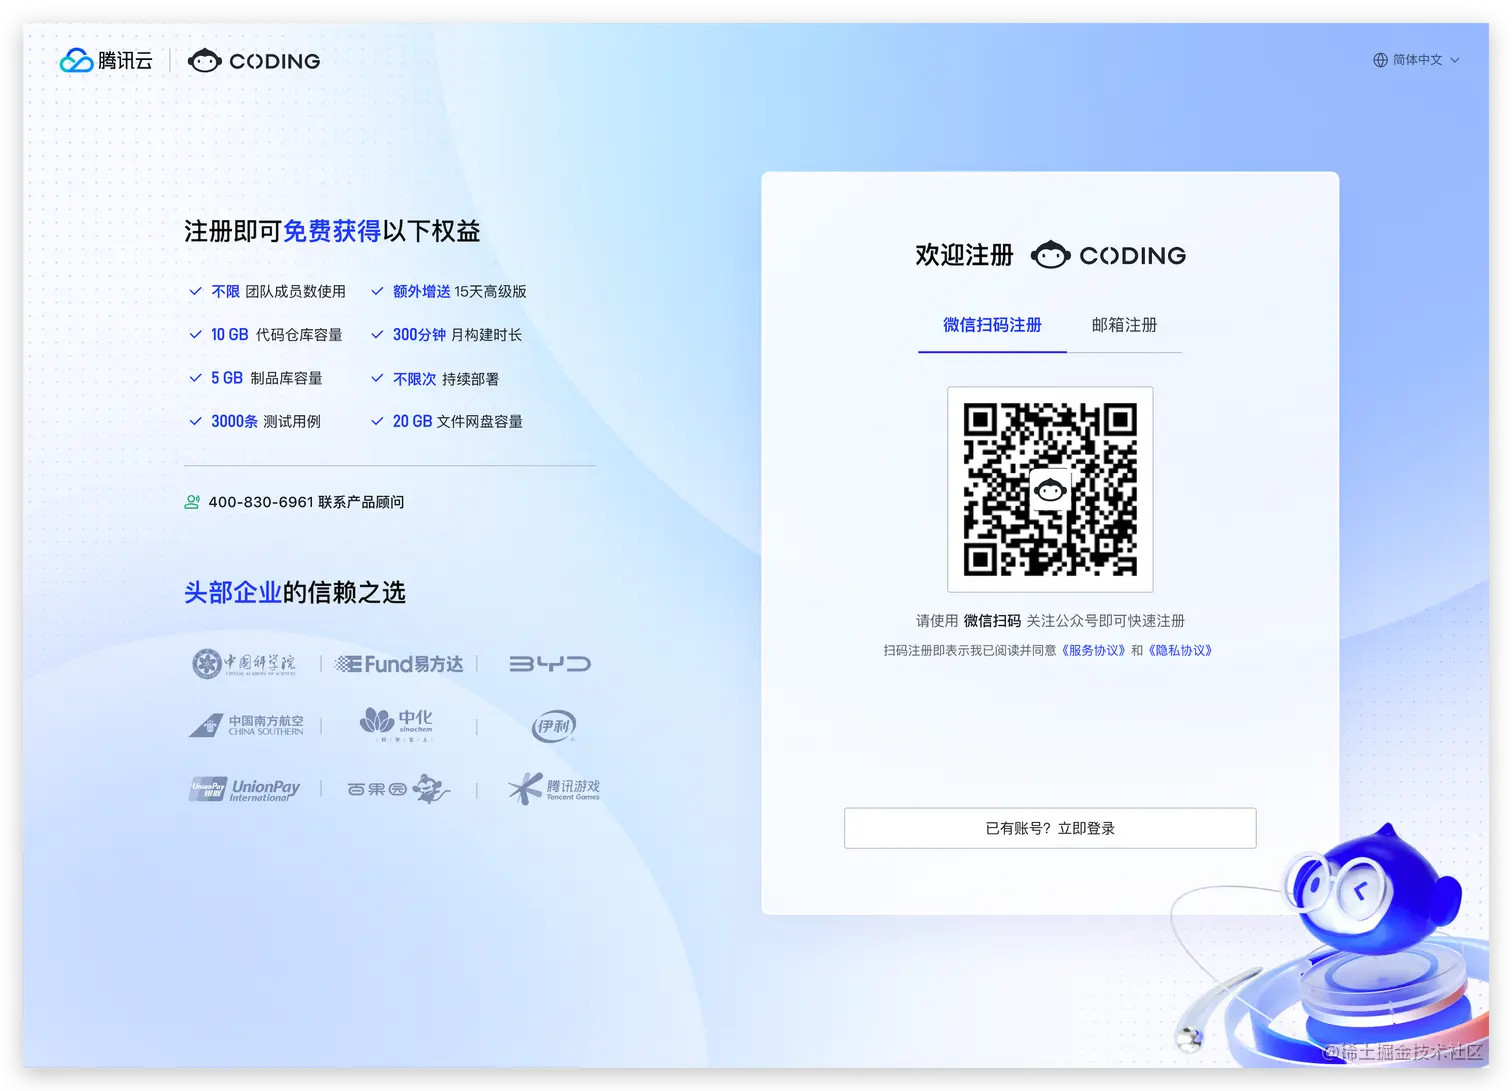Screen dimensions: 1512x1091
Task: Click the 已有账号？立即登录 button
Action: 1050,828
